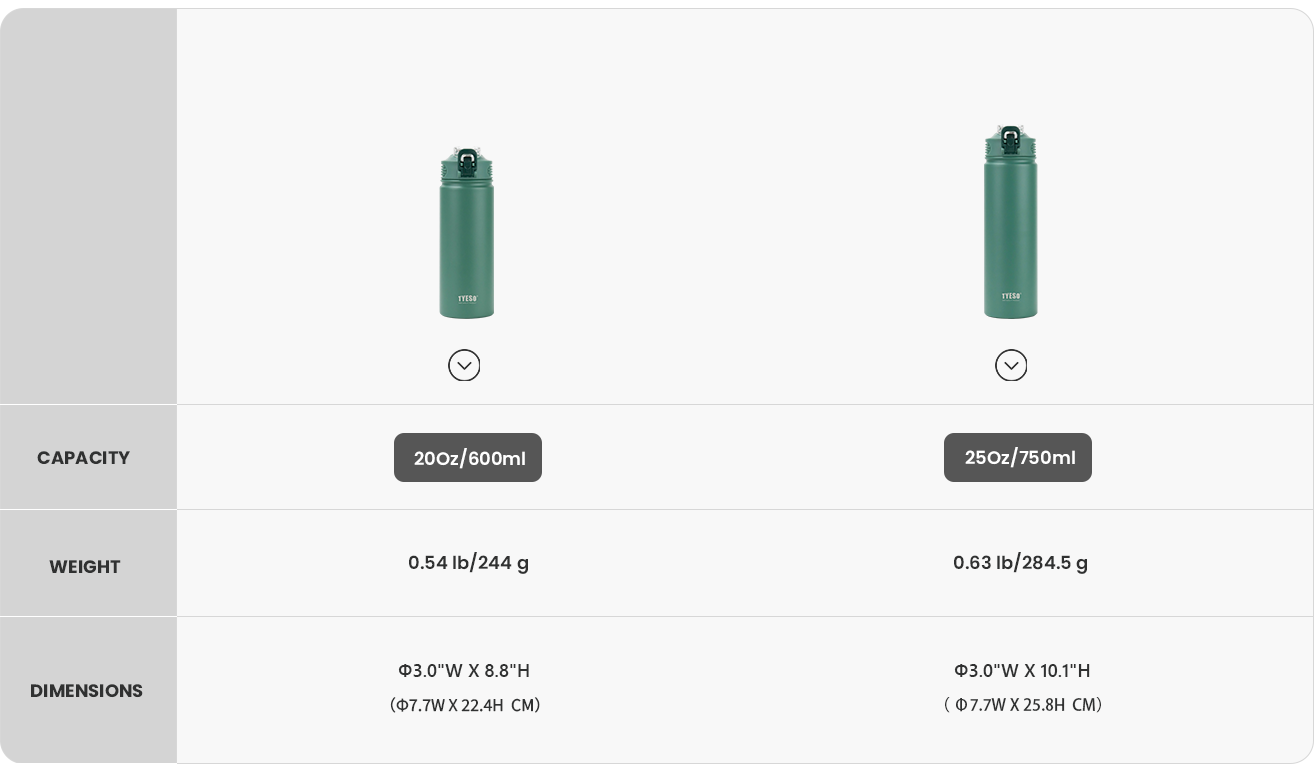Expand the chevron under the 20oz bottle
The image size is (1314, 769).
(464, 365)
